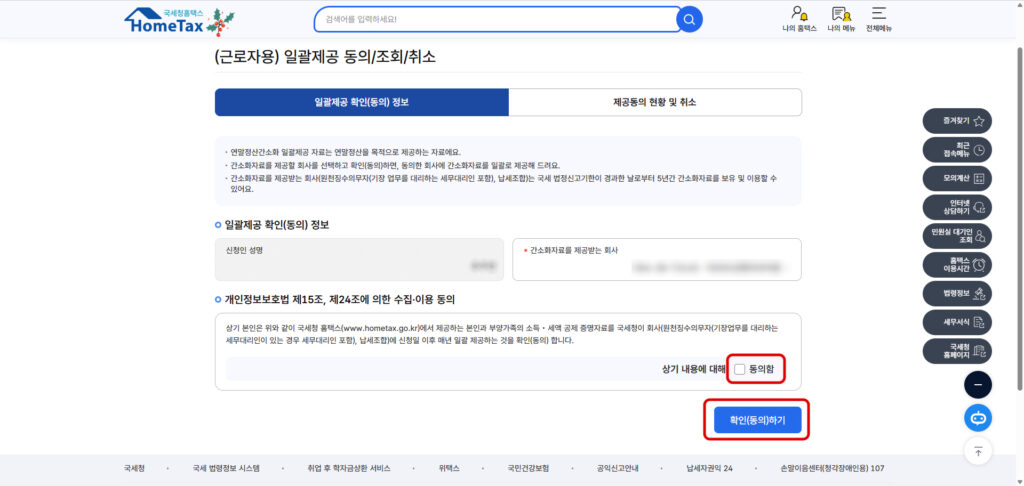The width and height of the screenshot is (1024, 486).
Task: Click 간소화자료를 제공받는 회사 field
Action: pyautogui.click(x=657, y=259)
